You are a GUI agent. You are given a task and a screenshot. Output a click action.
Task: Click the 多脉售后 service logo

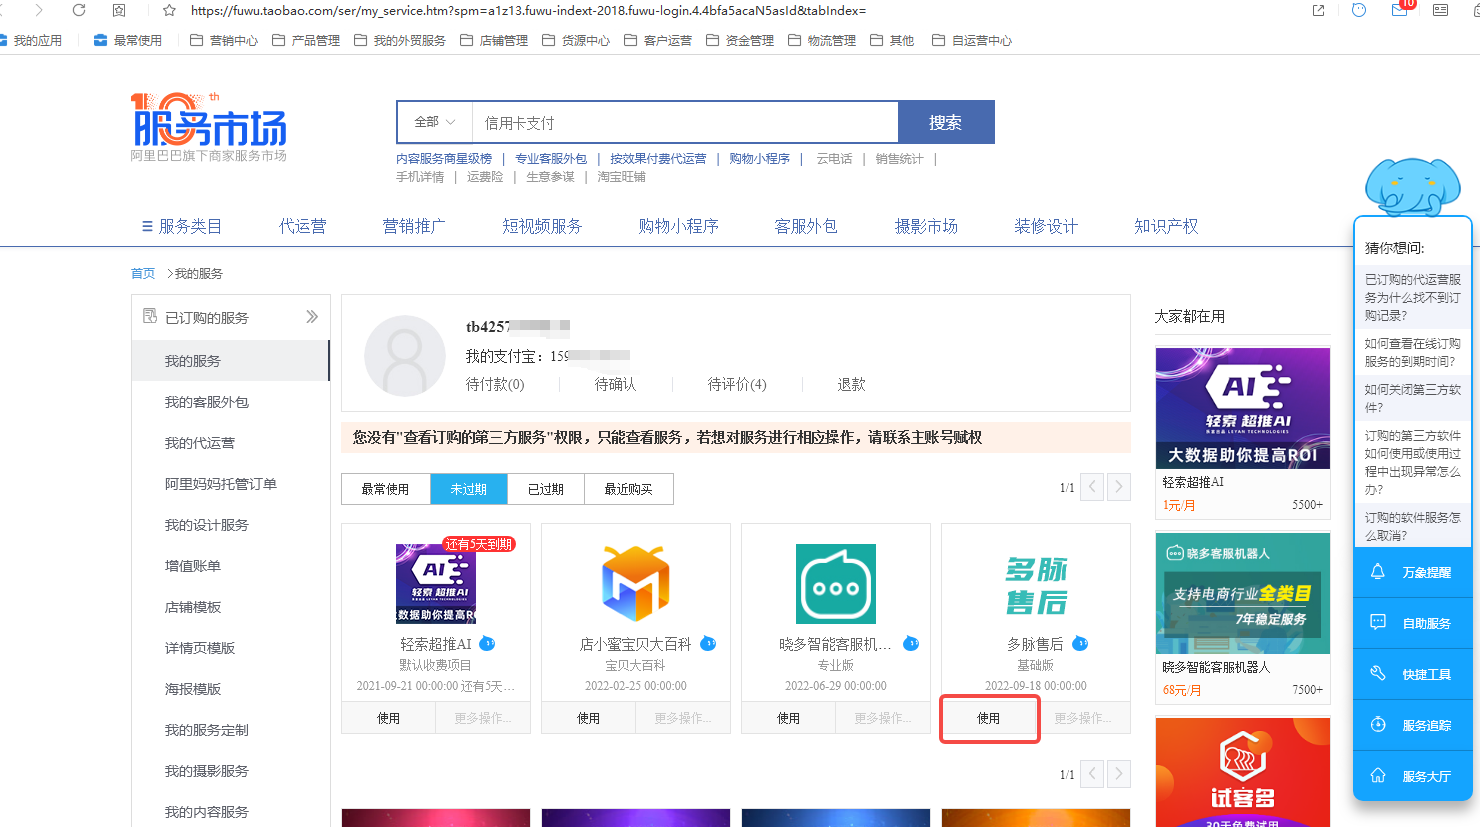coord(1036,585)
